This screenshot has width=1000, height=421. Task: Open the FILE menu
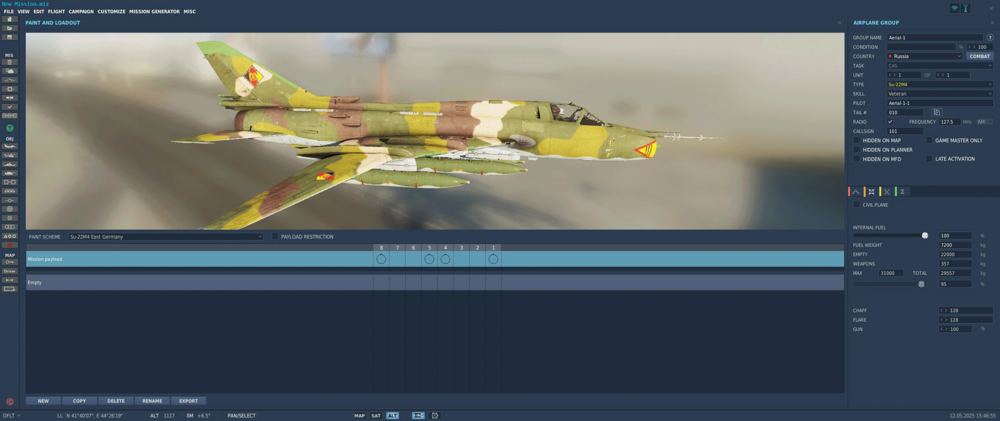pyautogui.click(x=8, y=11)
